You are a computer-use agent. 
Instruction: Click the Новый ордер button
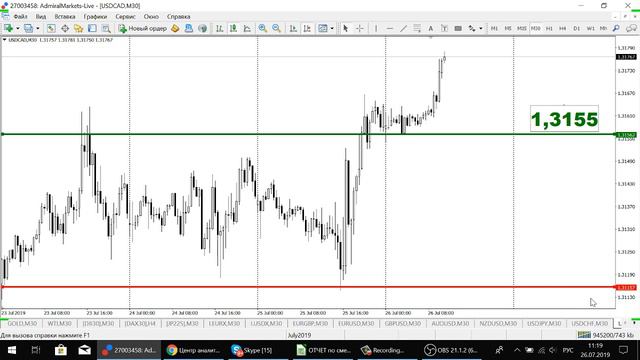142,28
